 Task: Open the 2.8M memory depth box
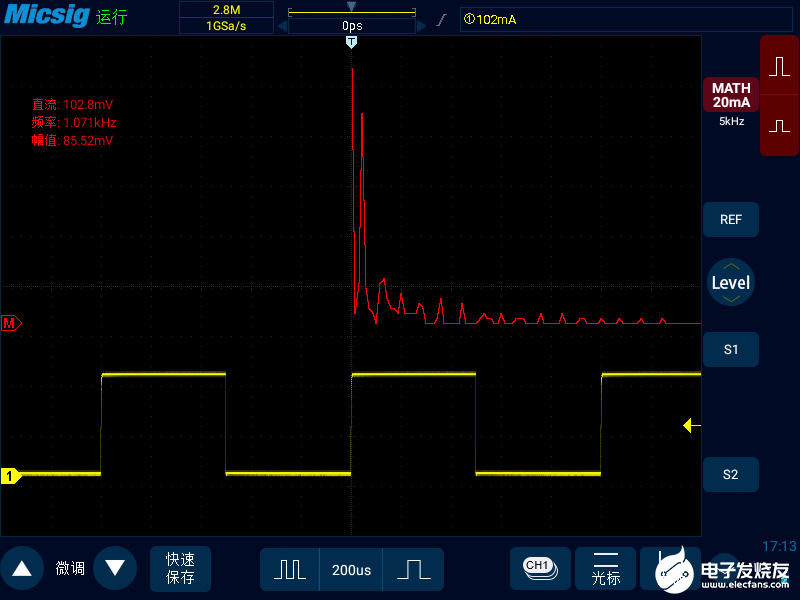click(227, 10)
